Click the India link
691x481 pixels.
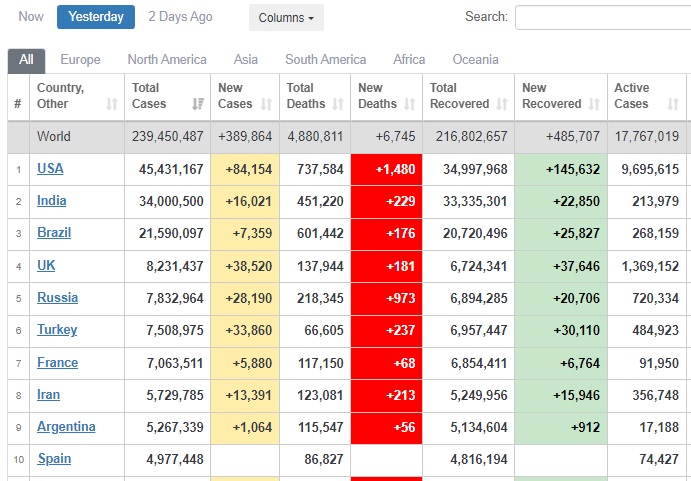[52, 201]
